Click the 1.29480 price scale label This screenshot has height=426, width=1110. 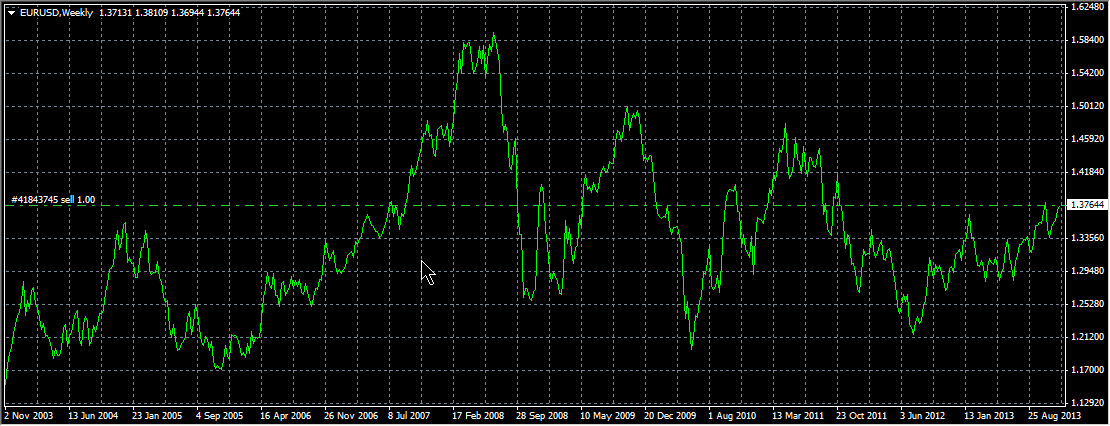tap(1085, 271)
